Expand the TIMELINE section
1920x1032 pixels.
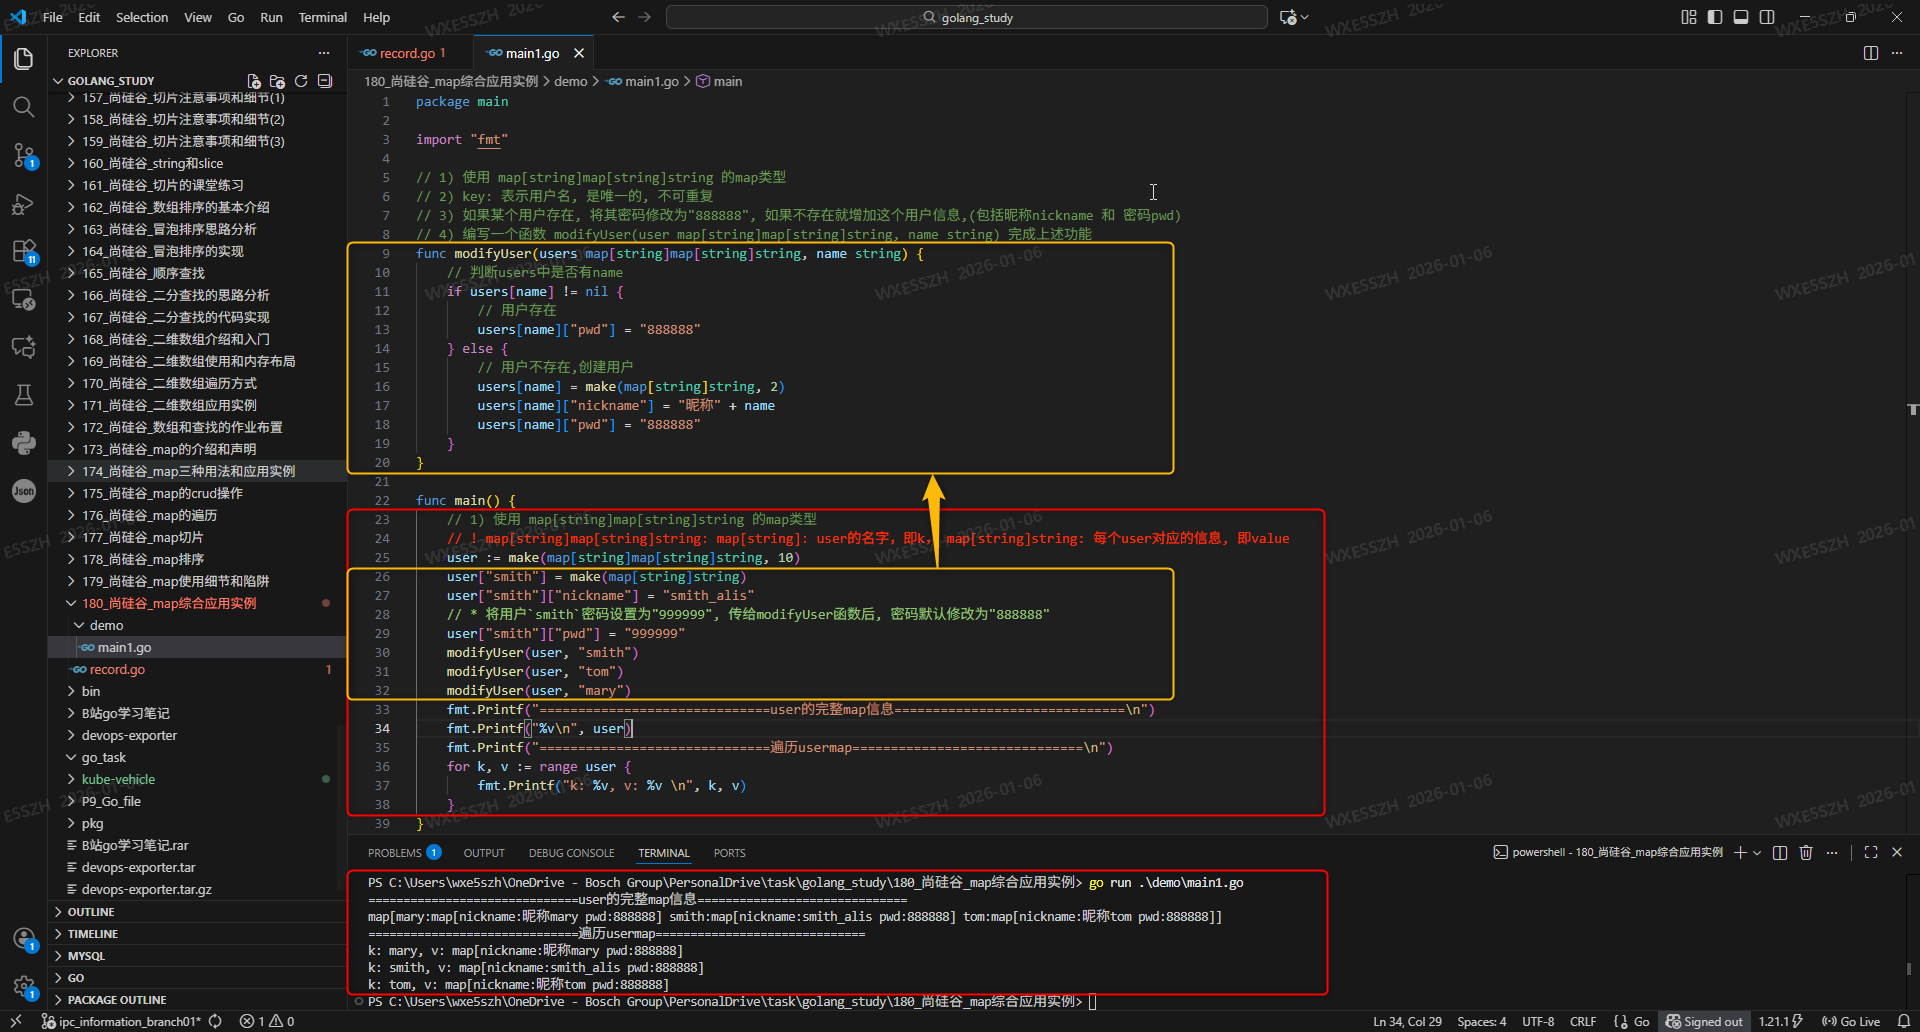[197, 934]
